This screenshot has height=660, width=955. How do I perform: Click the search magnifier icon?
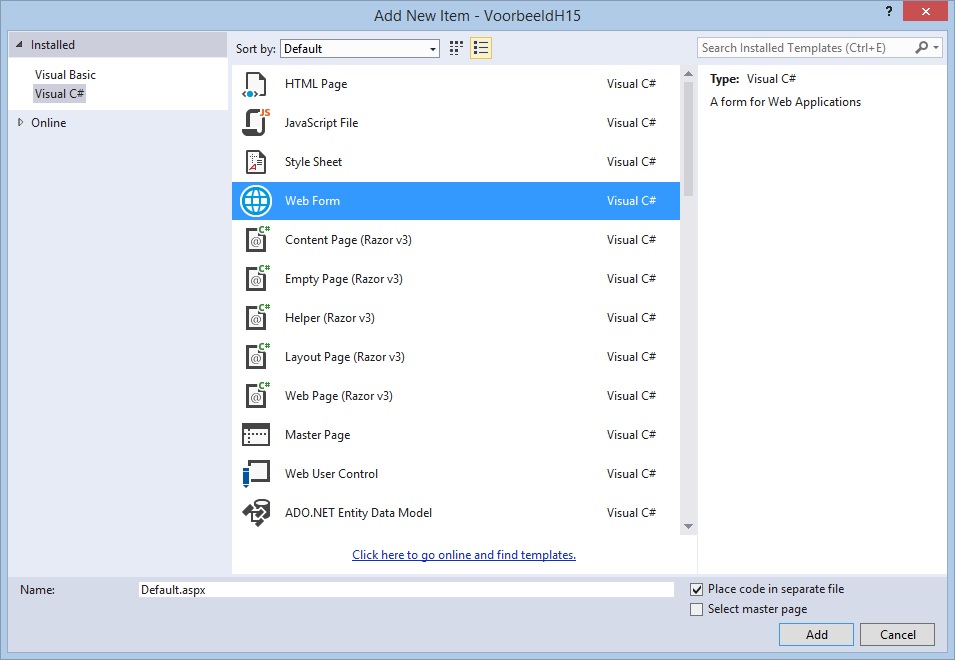pyautogui.click(x=922, y=47)
